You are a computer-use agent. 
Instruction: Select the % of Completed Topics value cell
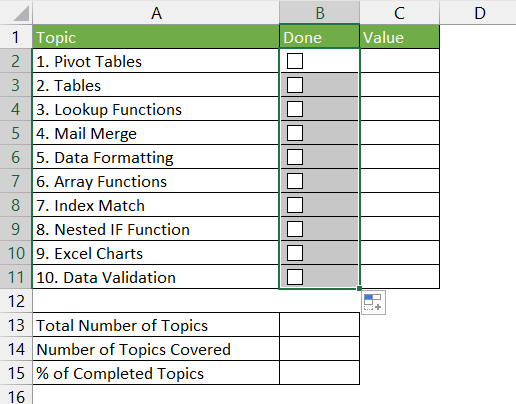319,373
